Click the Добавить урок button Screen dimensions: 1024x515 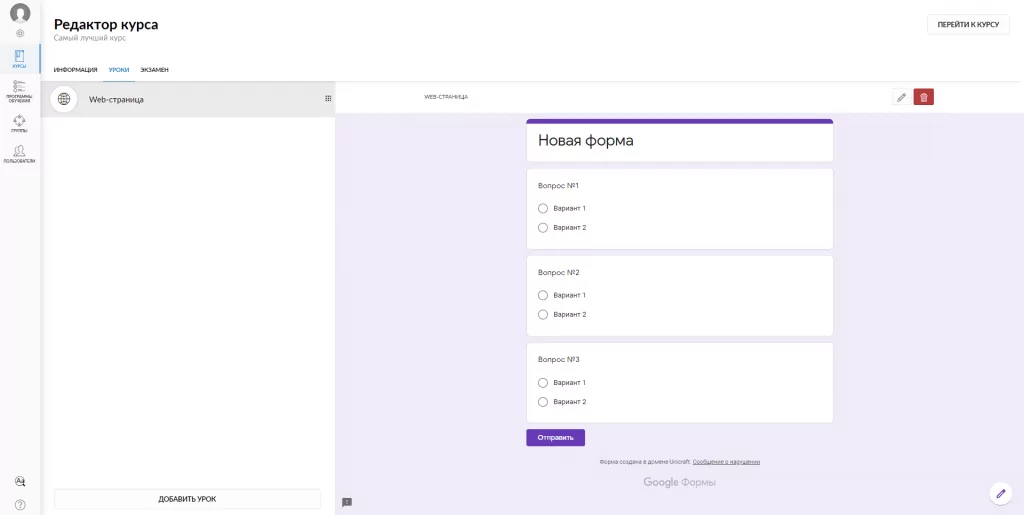[x=187, y=499]
